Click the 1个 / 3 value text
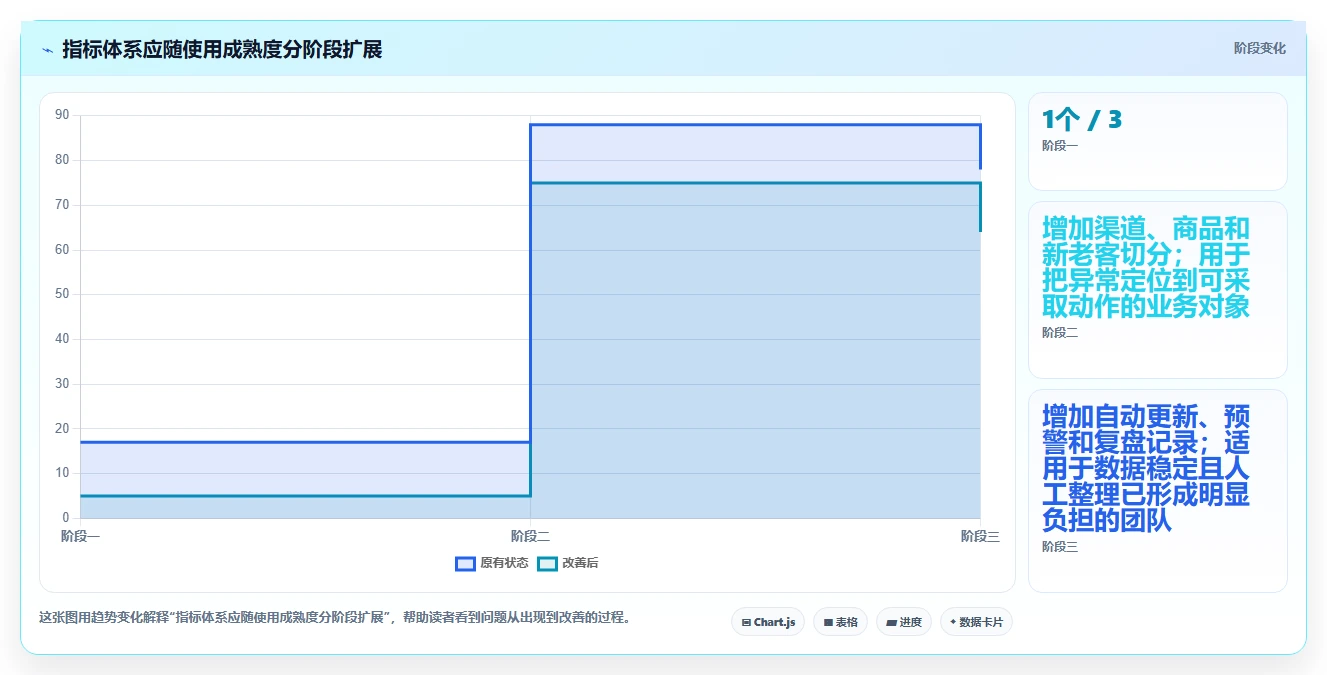Image resolution: width=1327 pixels, height=675 pixels. (x=1082, y=120)
